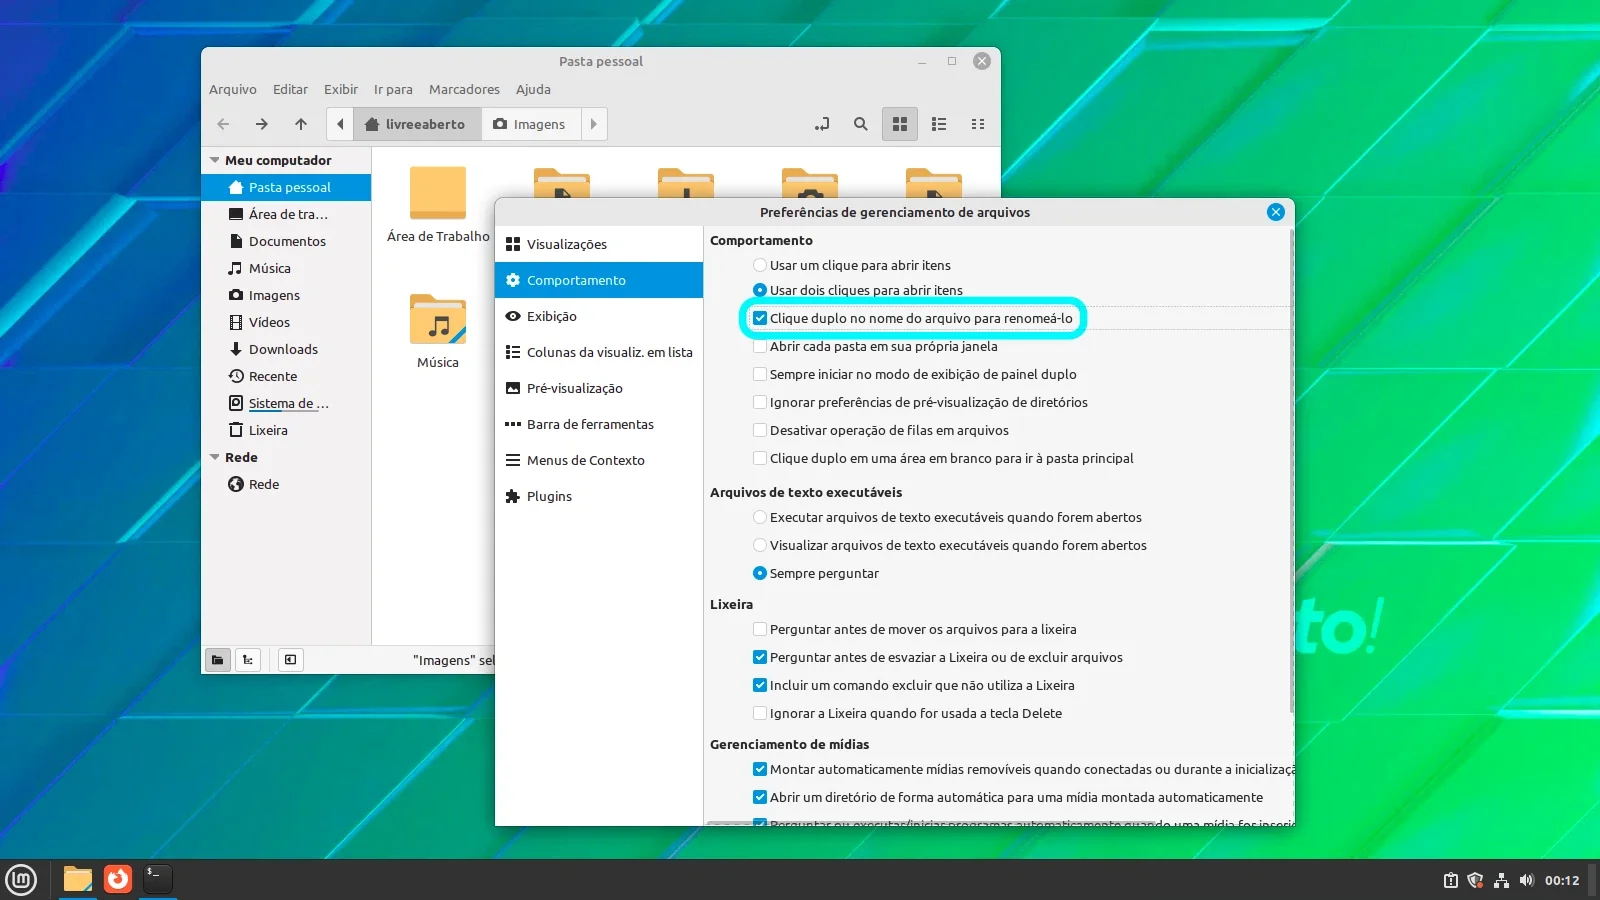The image size is (1600, 900).
Task: Go up to the parent folder in Nemo
Action: [x=301, y=124]
